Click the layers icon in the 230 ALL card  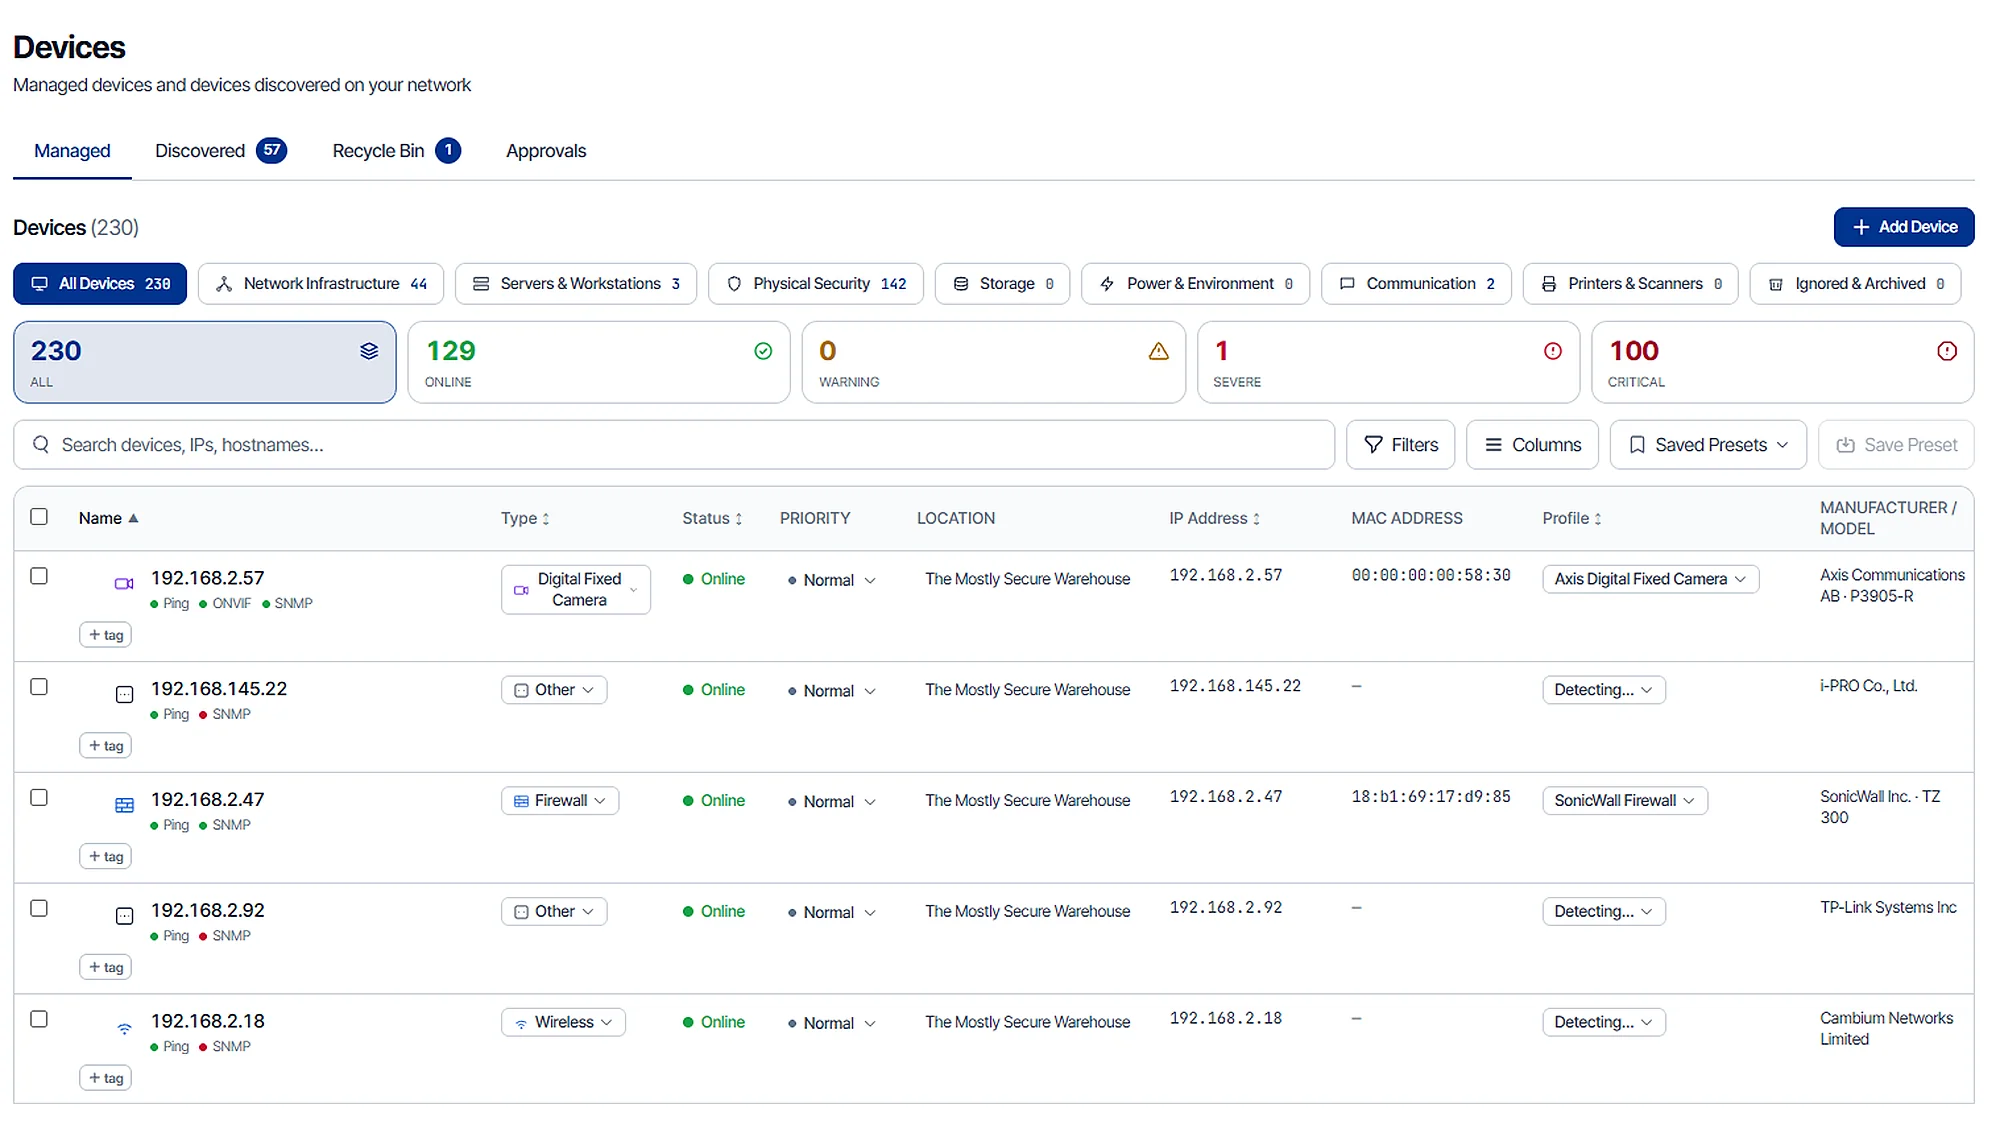click(369, 351)
